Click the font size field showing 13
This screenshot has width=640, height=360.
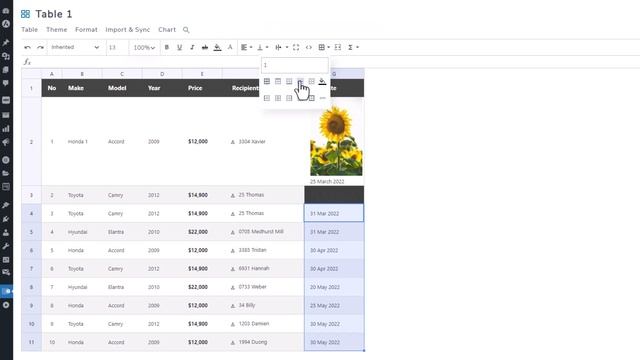(117, 47)
